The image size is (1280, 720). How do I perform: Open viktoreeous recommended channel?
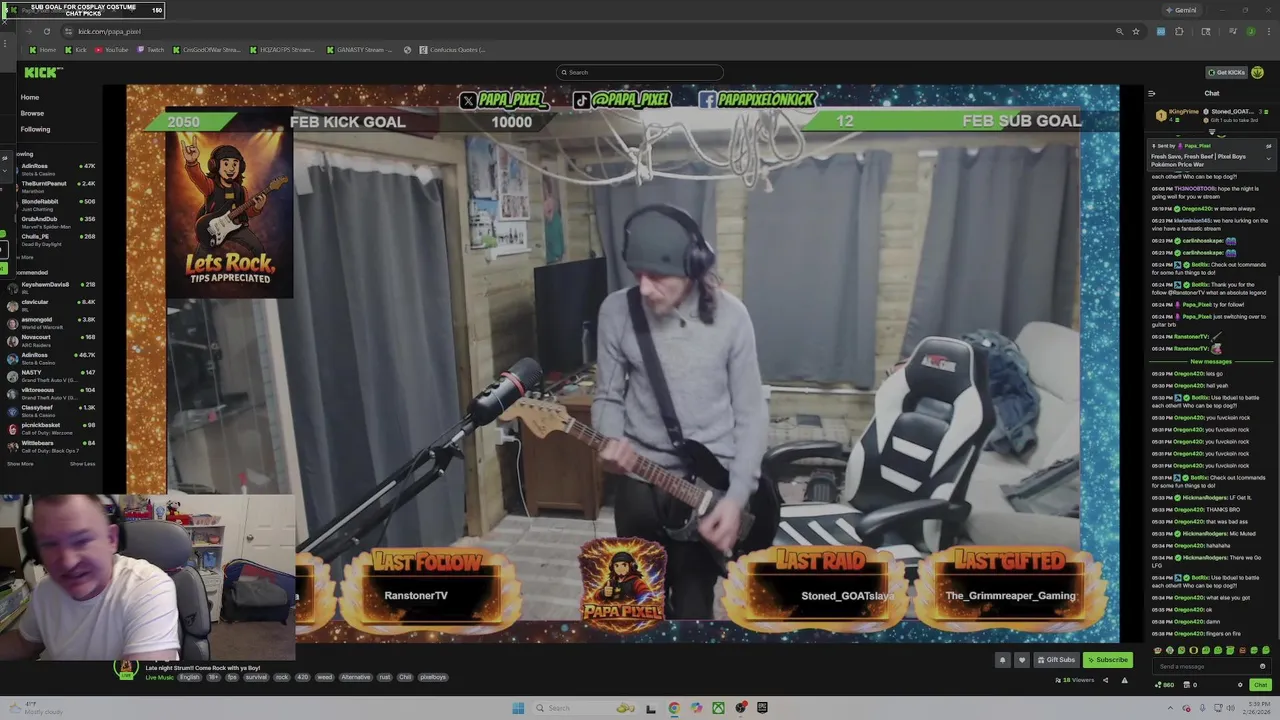[x=50, y=392]
